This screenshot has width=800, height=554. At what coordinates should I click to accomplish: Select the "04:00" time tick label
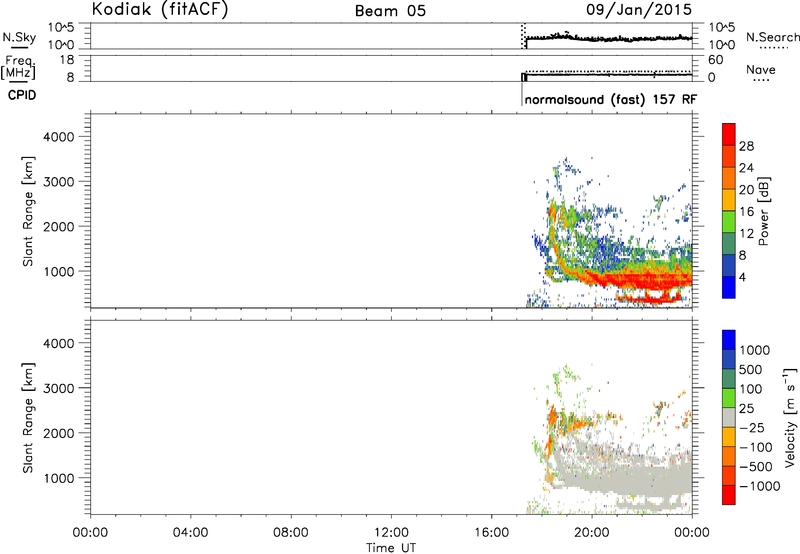click(190, 533)
